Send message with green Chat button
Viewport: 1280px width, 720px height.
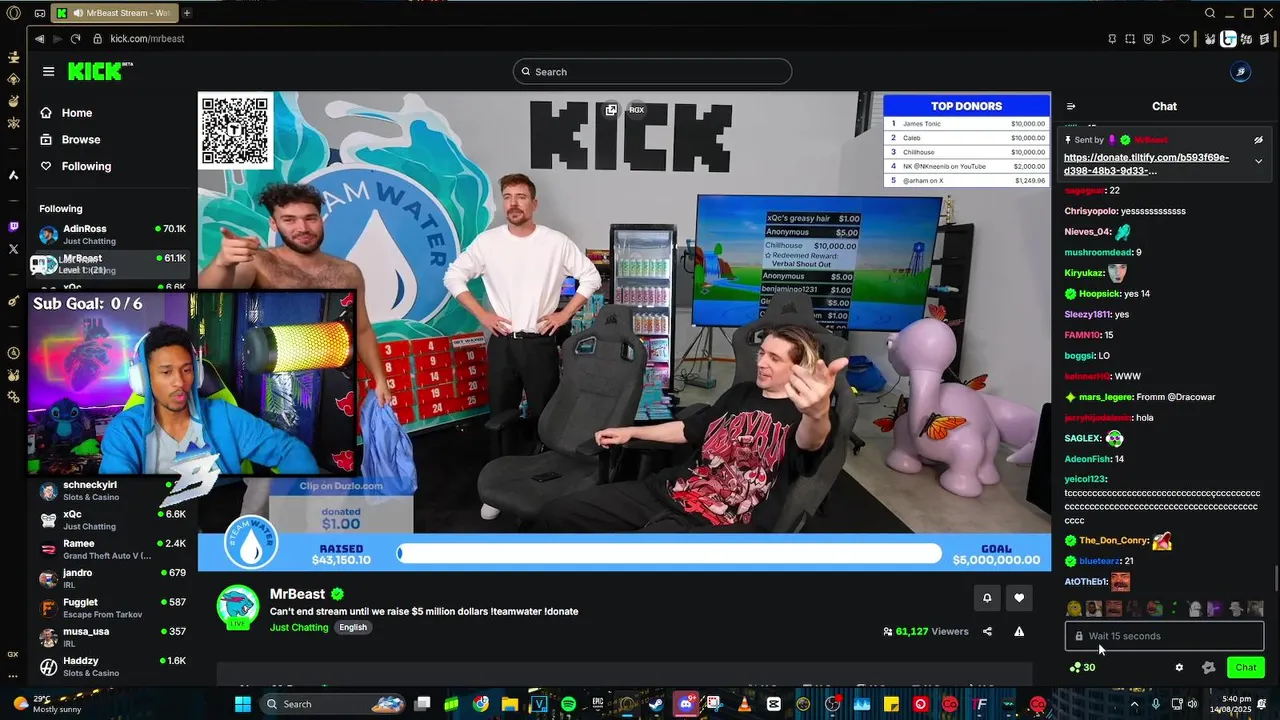click(1245, 668)
